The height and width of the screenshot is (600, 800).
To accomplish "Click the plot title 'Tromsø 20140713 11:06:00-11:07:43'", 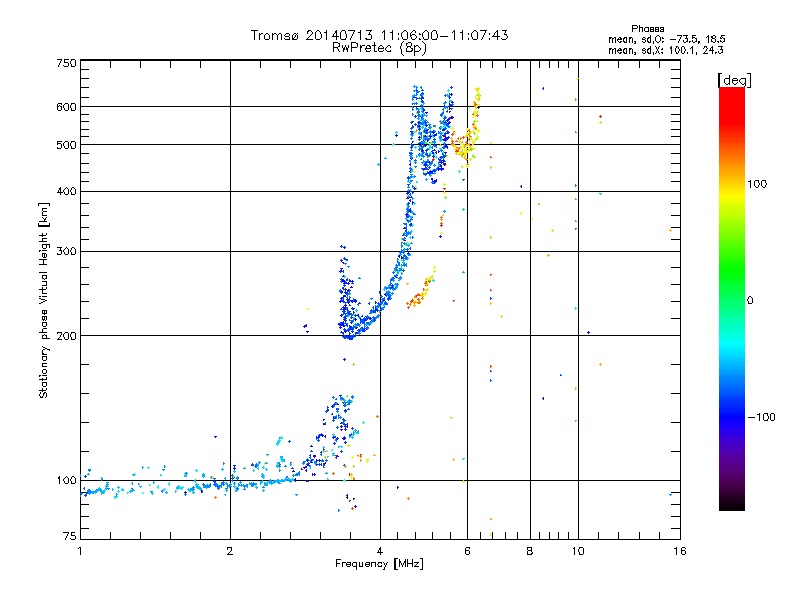I will coord(379,35).
